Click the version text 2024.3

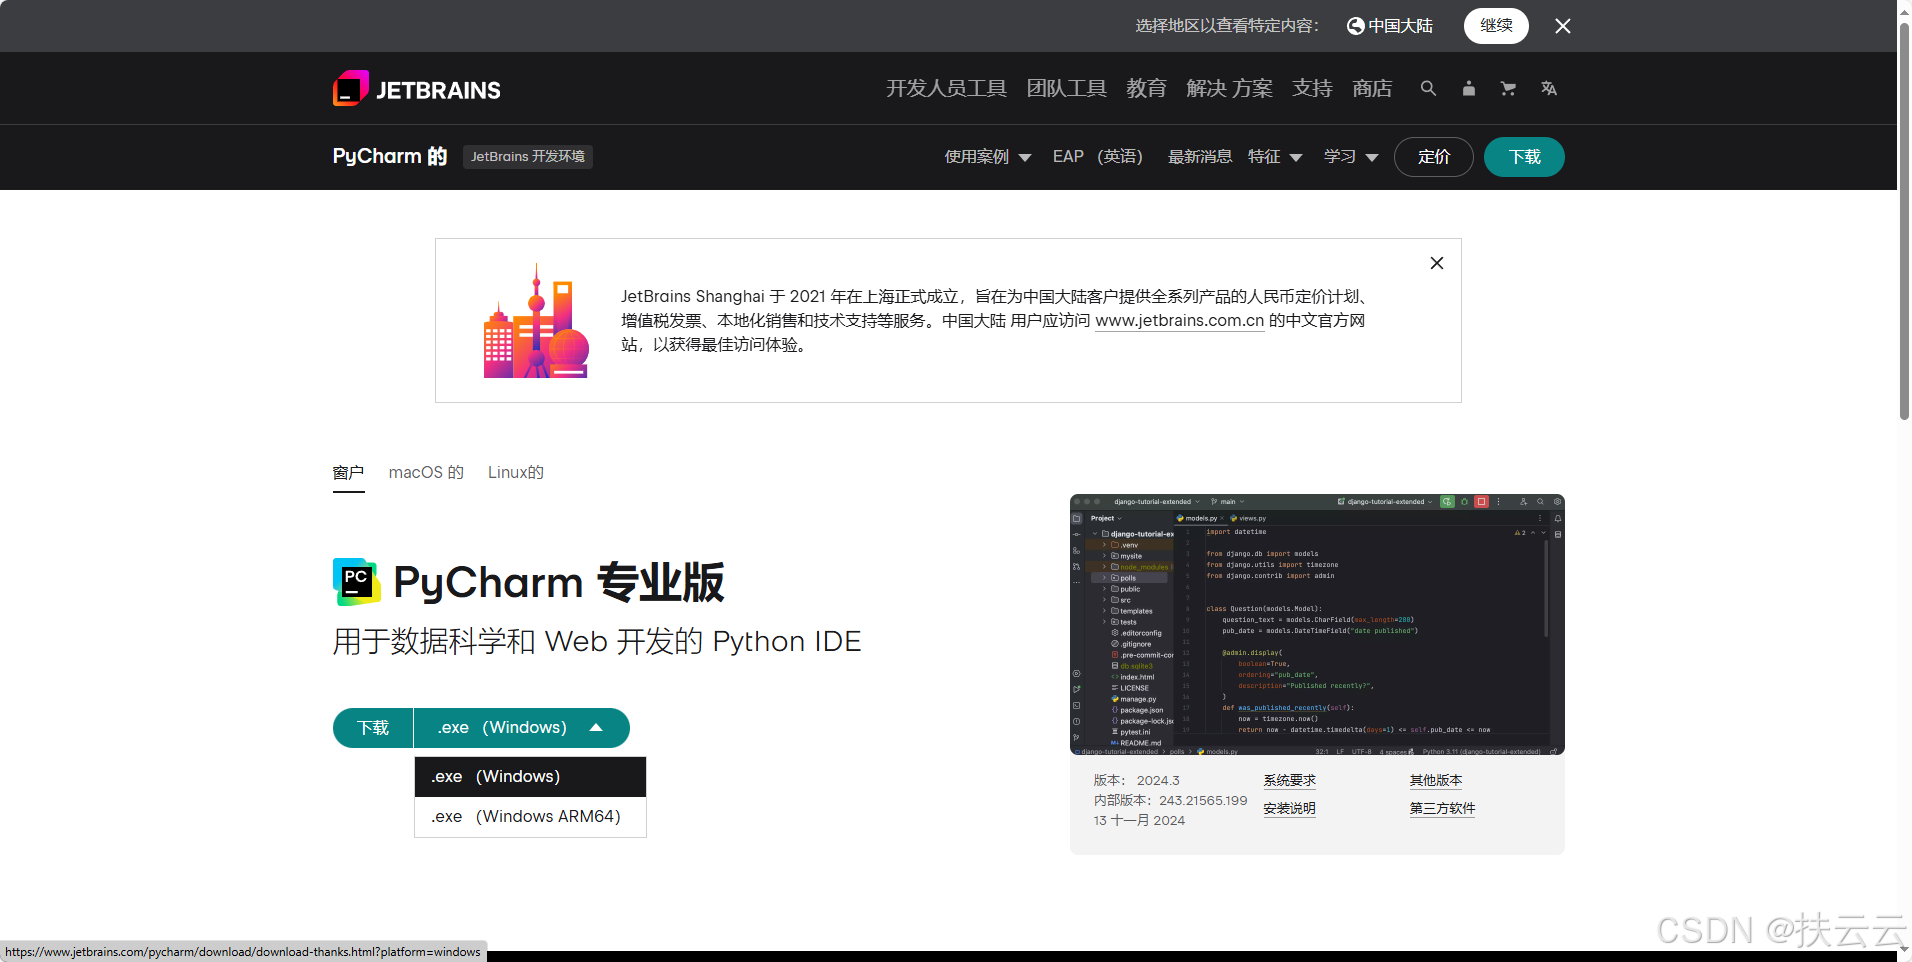click(1158, 781)
